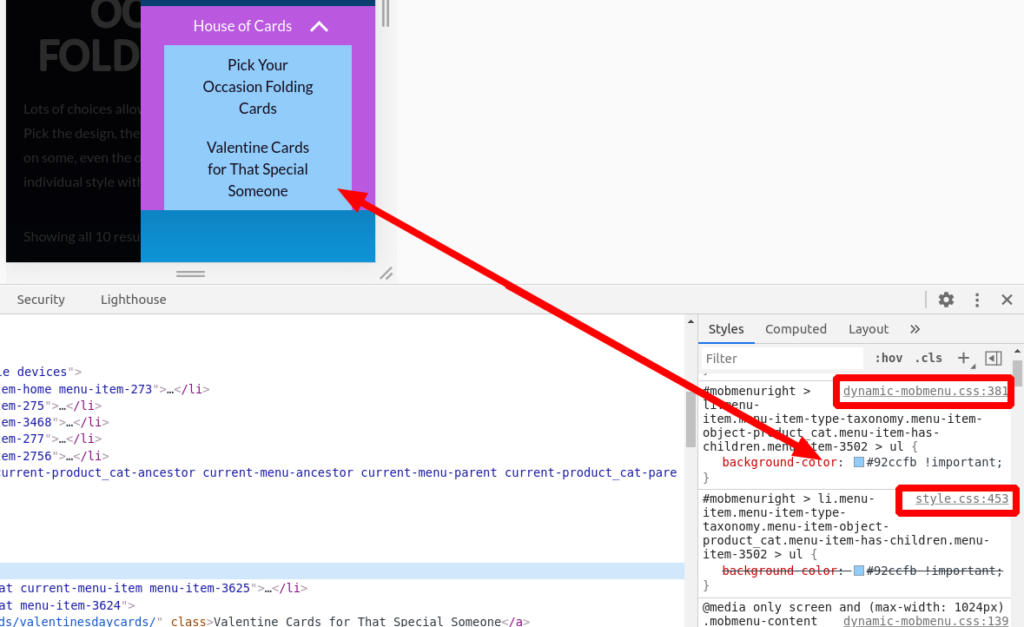Select the Styles tab
The height and width of the screenshot is (627, 1024).
(726, 329)
